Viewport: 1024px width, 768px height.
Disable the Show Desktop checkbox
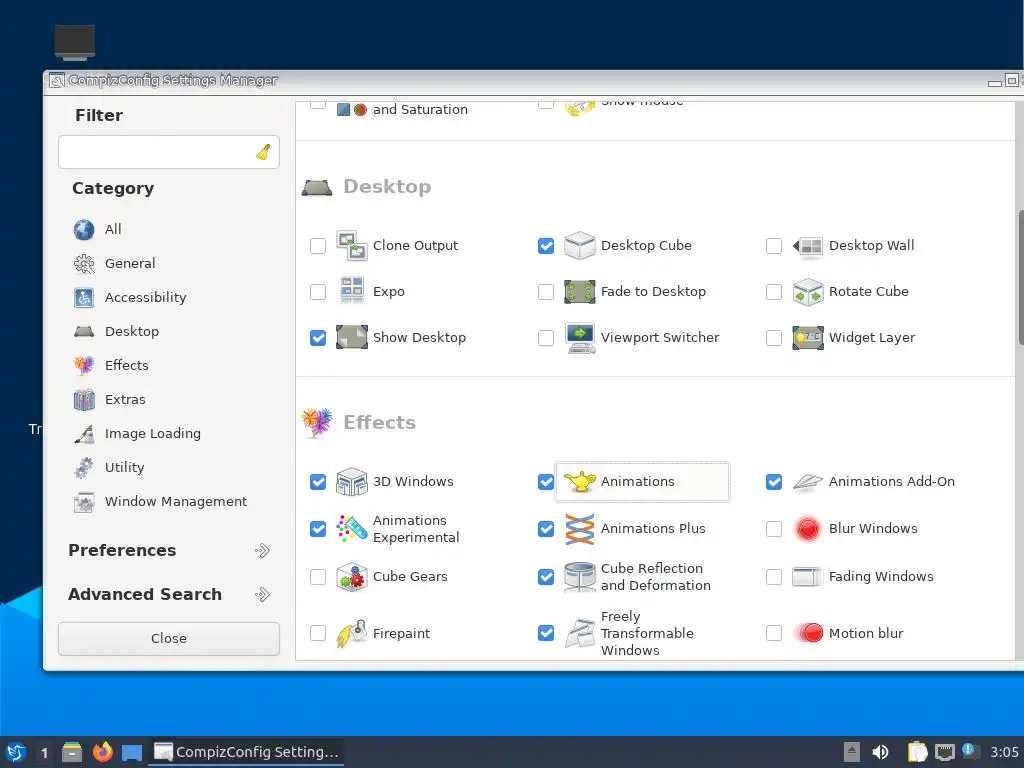coord(318,338)
